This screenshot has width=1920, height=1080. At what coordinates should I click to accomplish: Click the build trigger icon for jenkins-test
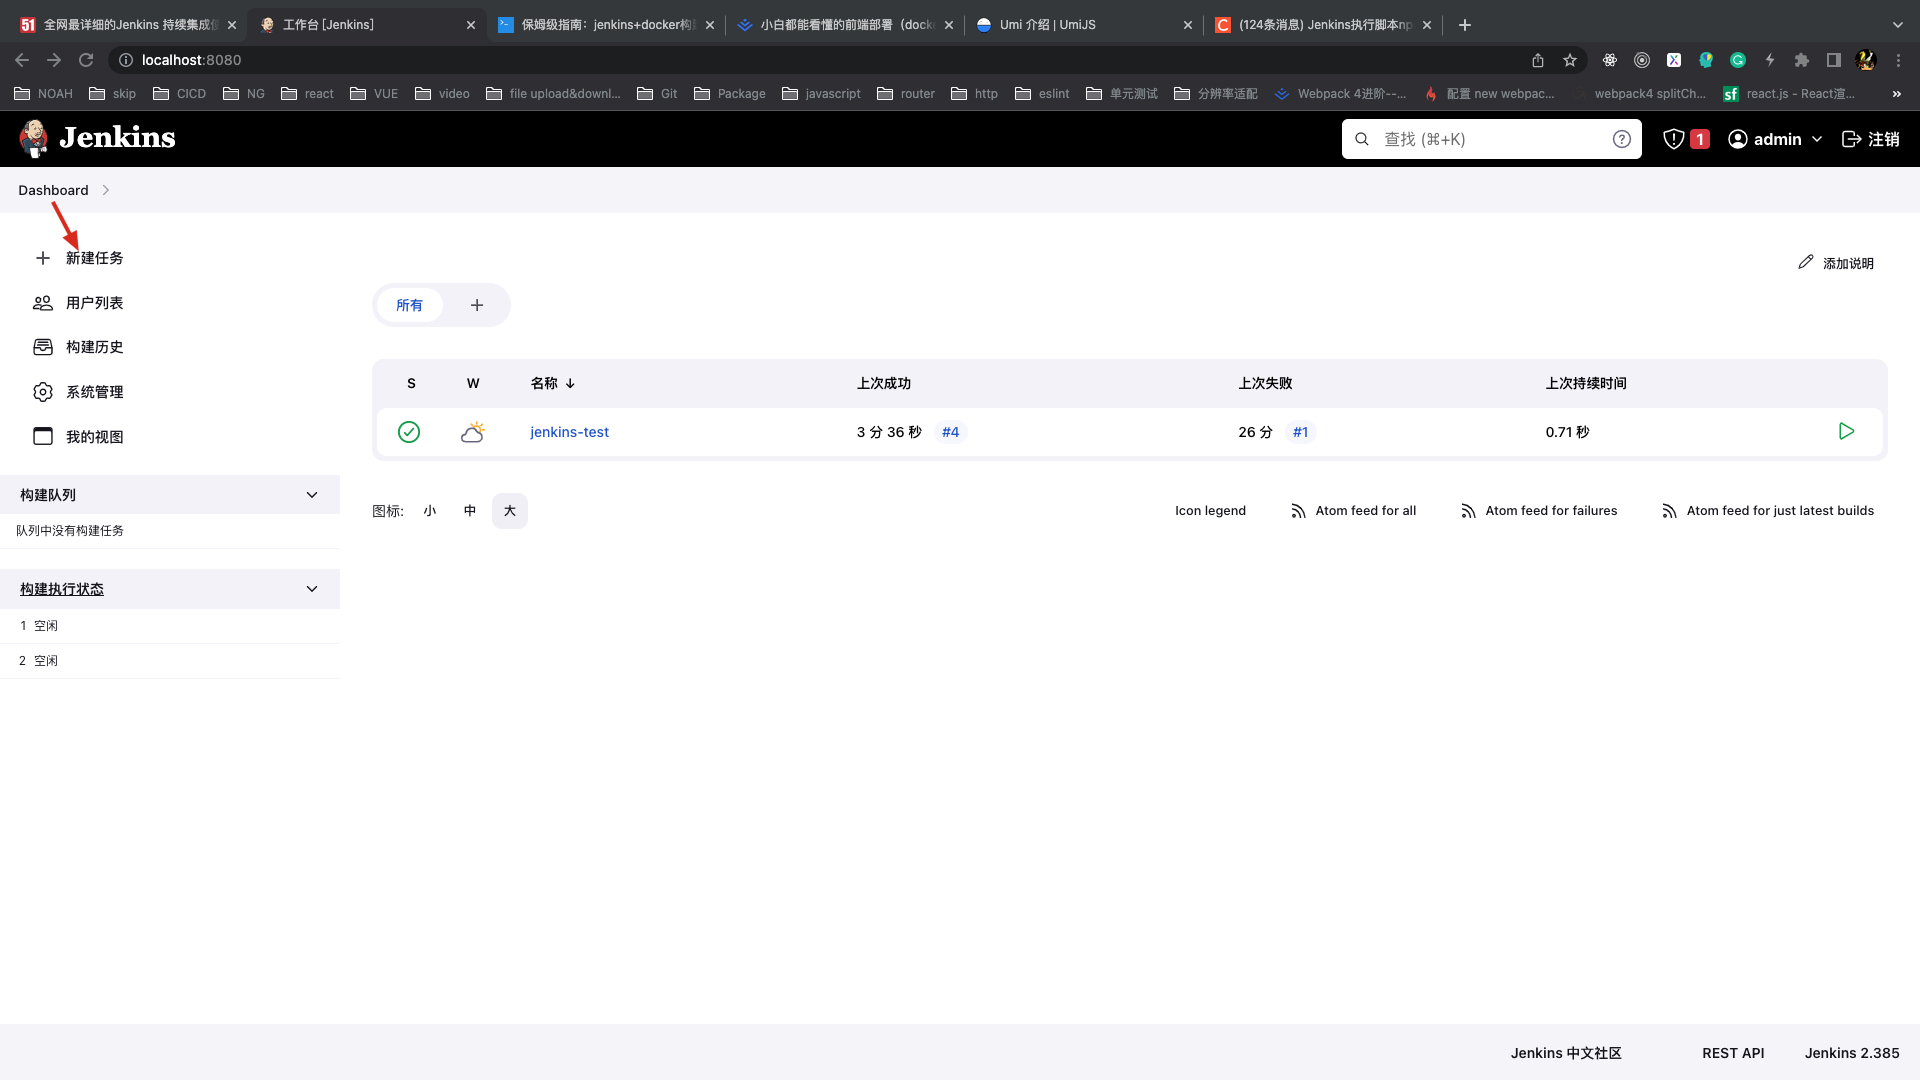(1846, 431)
